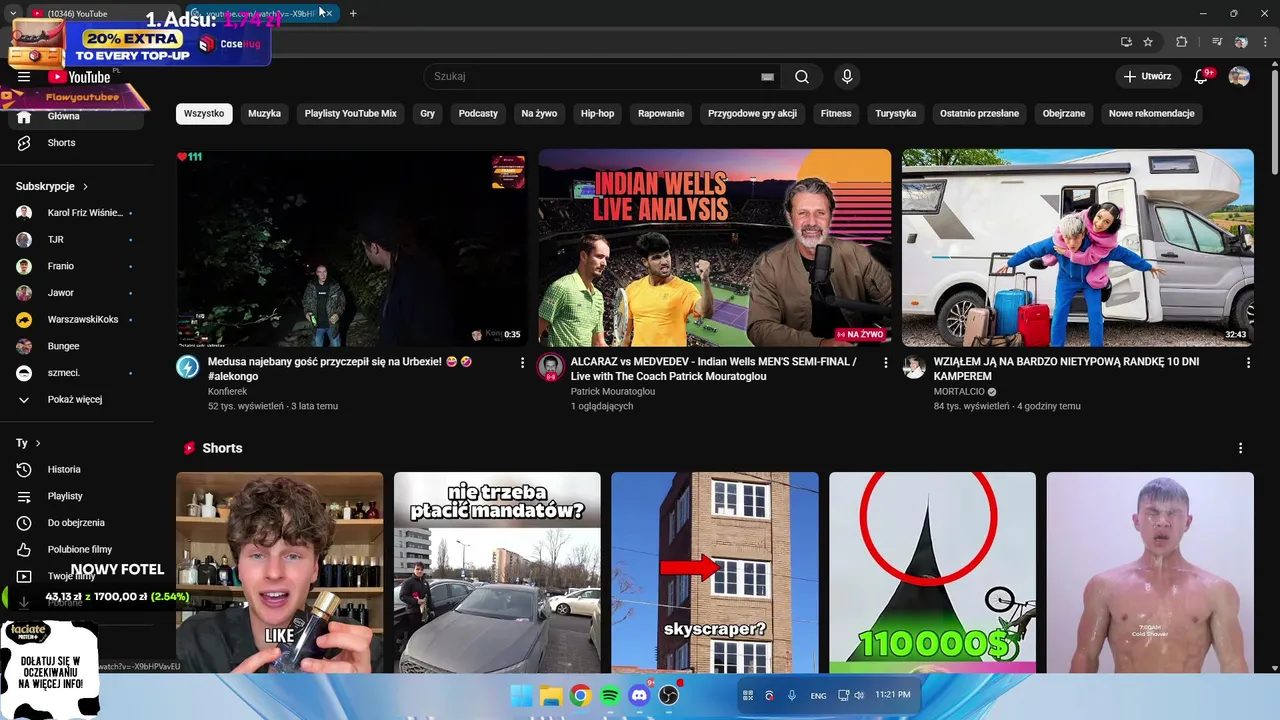
Task: Open options for Medusa najebany video
Action: pos(522,363)
